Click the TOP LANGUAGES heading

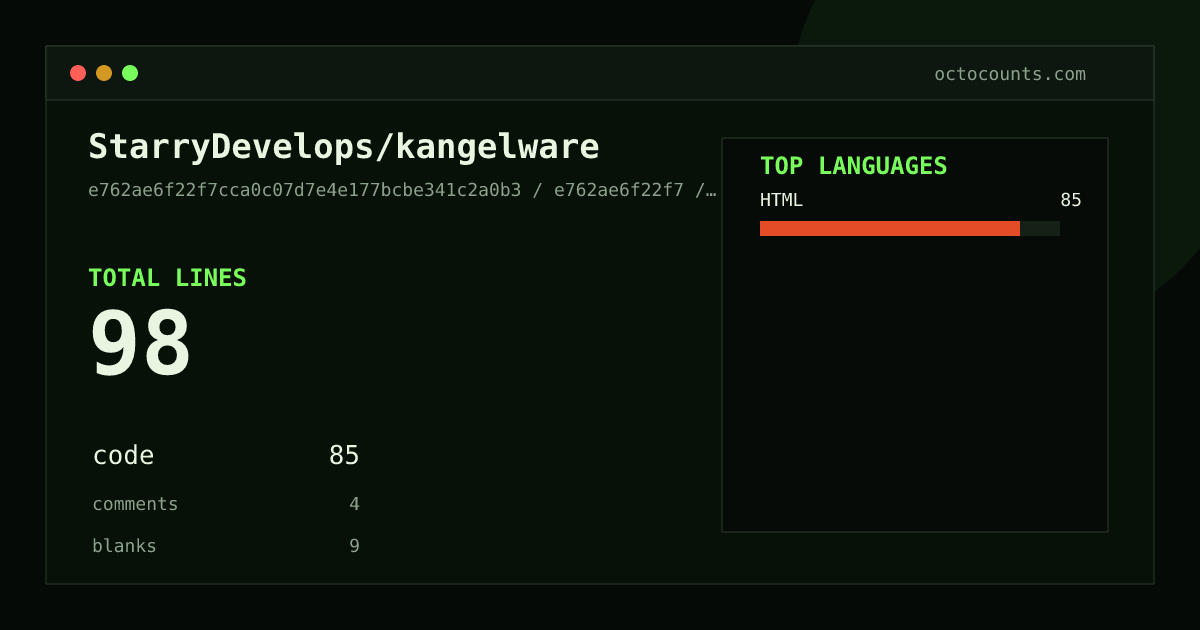[x=854, y=166]
